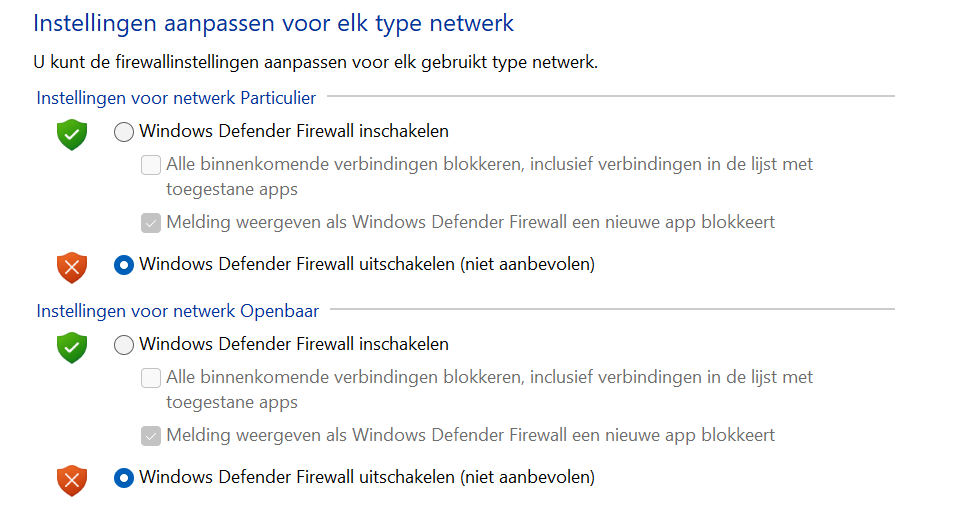The height and width of the screenshot is (524, 967).
Task: Select the 'Firewall inschakelen' radio button for Particulier
Action: pyautogui.click(x=124, y=132)
